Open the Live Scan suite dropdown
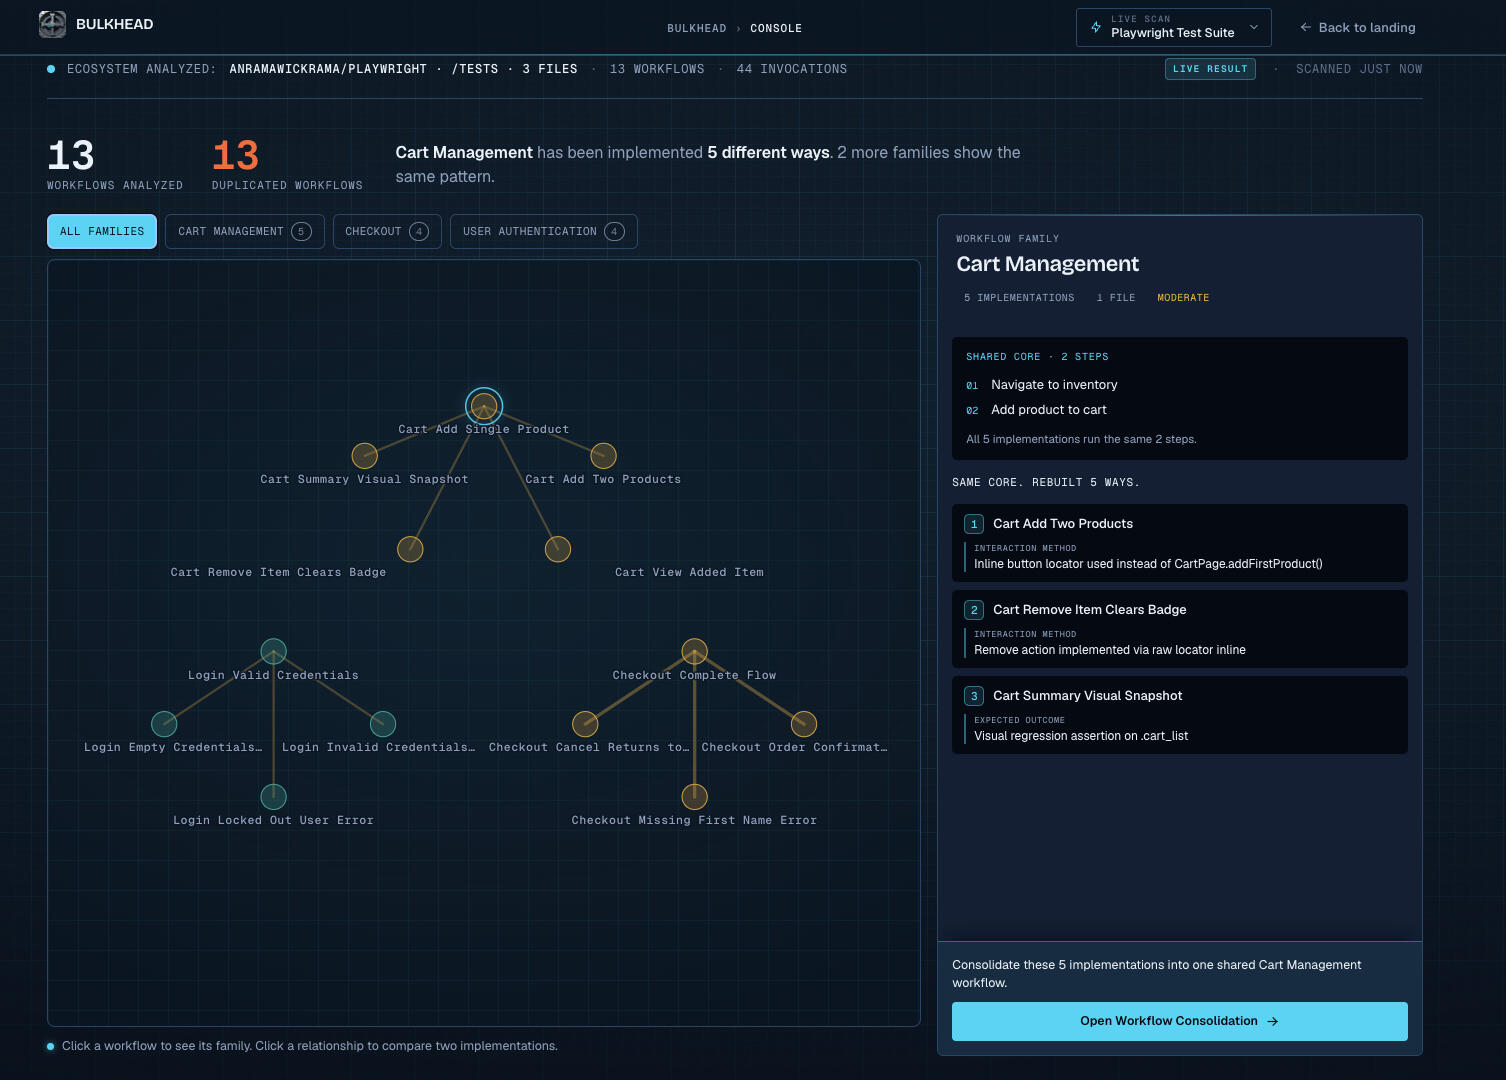Image resolution: width=1506 pixels, height=1080 pixels. pos(1173,27)
